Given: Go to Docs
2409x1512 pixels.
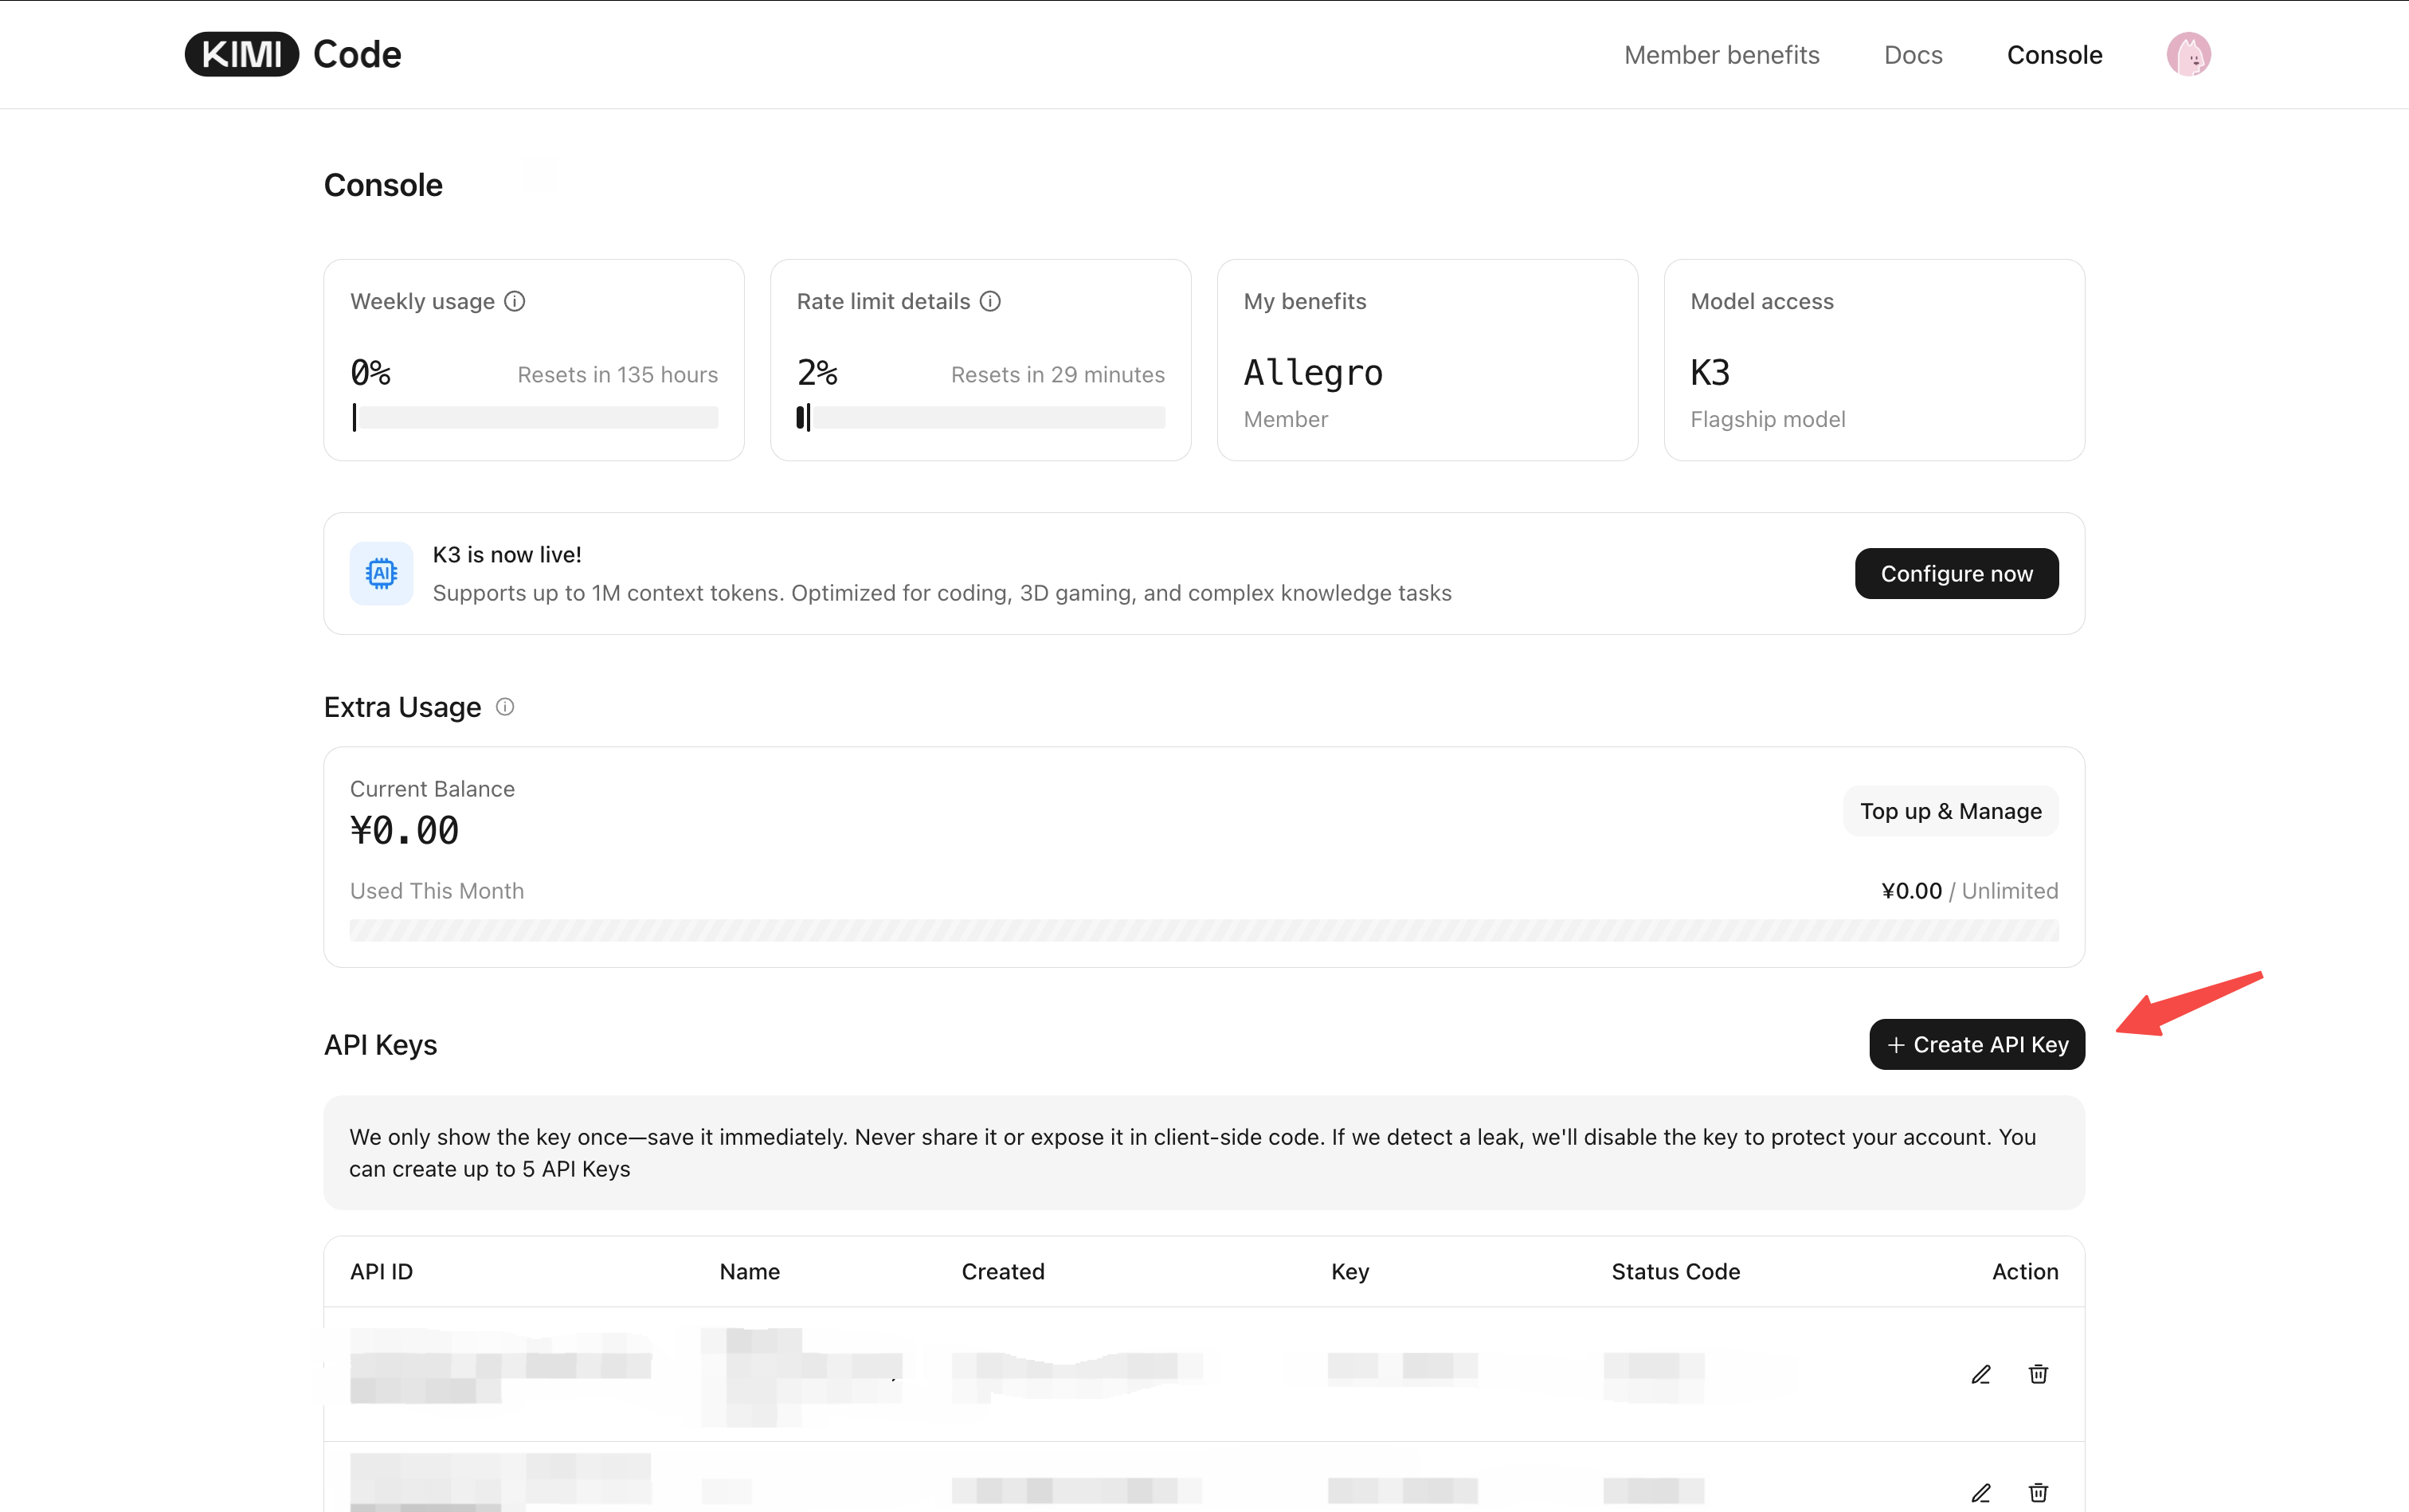Looking at the screenshot, I should coord(1913,55).
